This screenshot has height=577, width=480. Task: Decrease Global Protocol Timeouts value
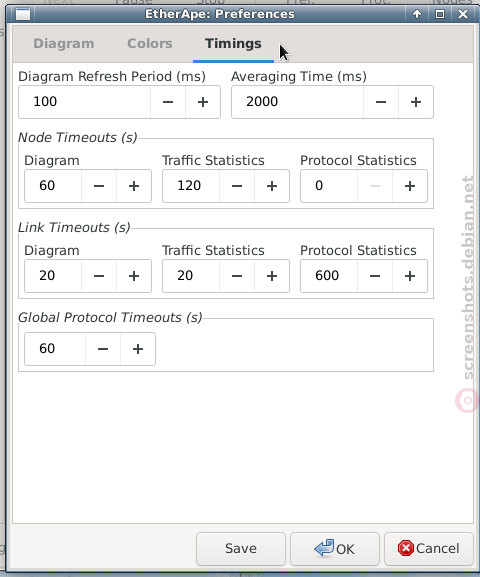point(103,349)
